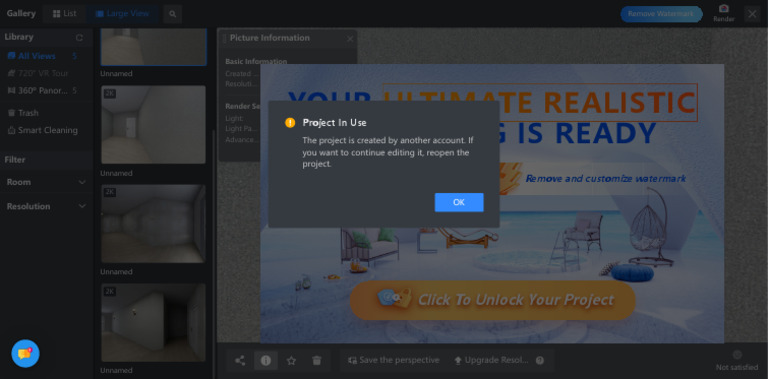Screen dimensions: 768x379
Task: Confirm the Project In Use dialog with OK
Action: [x=458, y=202]
